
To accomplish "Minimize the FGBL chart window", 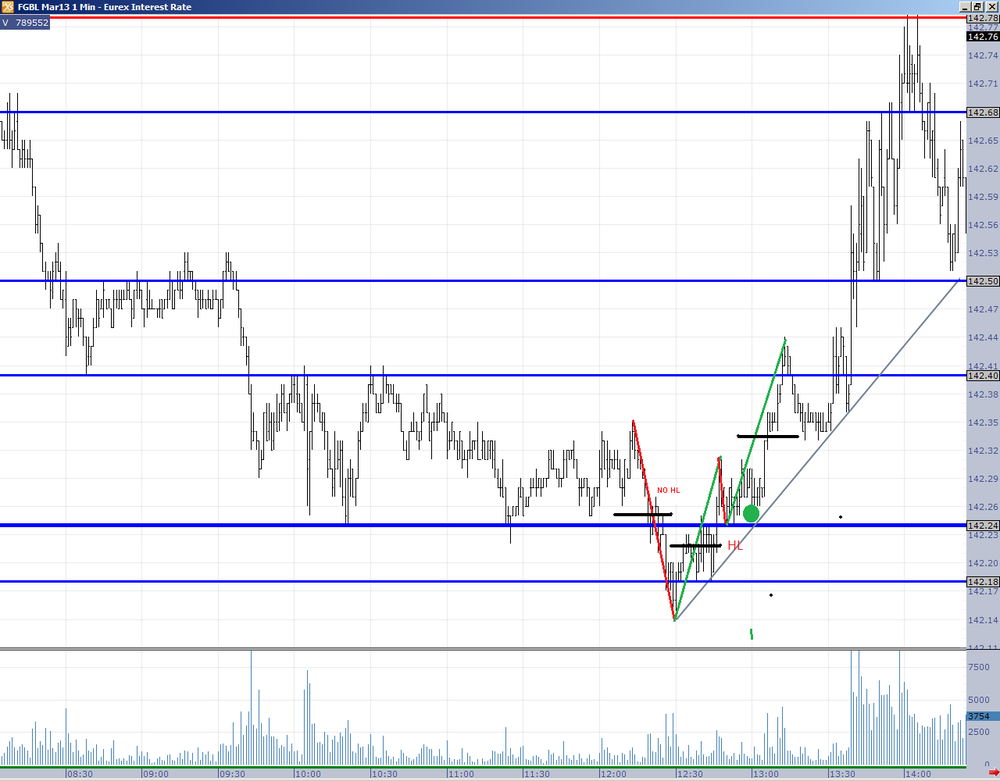I will click(x=965, y=7).
